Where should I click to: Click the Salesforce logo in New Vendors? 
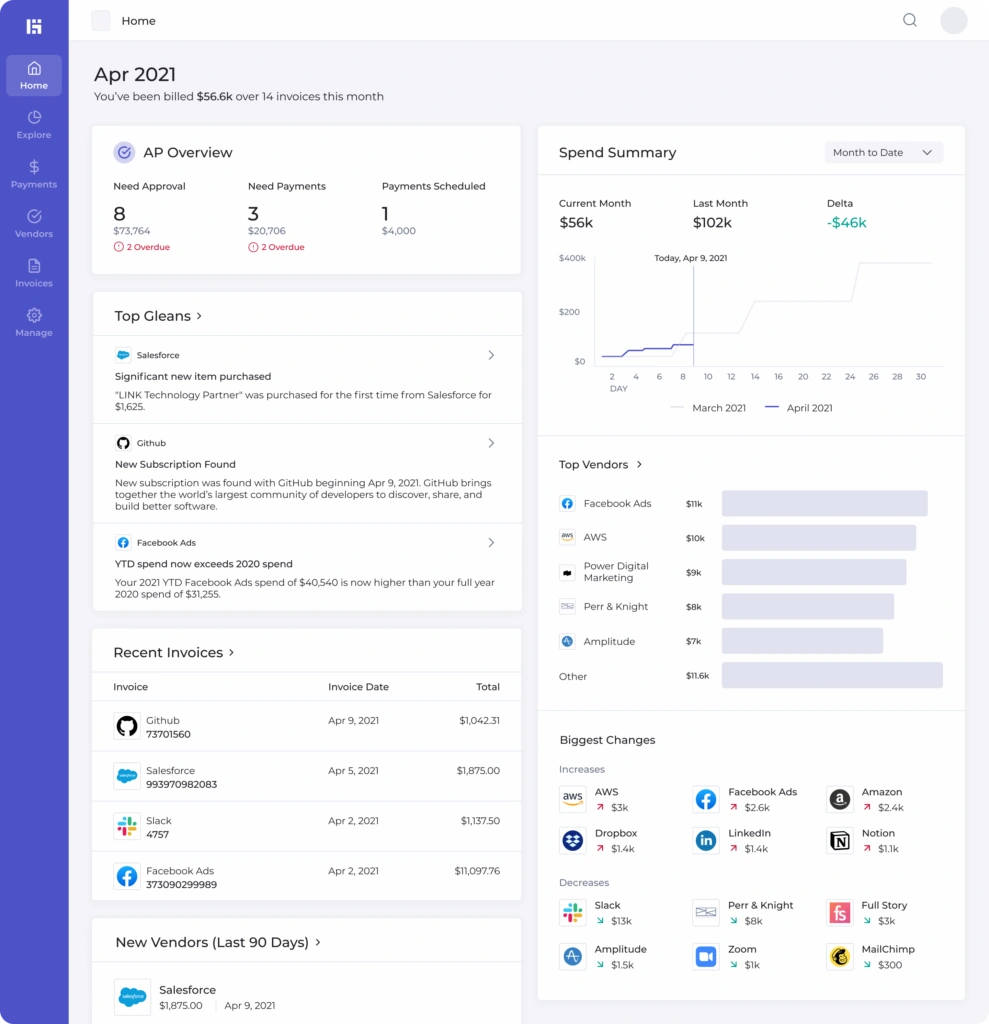[132, 997]
